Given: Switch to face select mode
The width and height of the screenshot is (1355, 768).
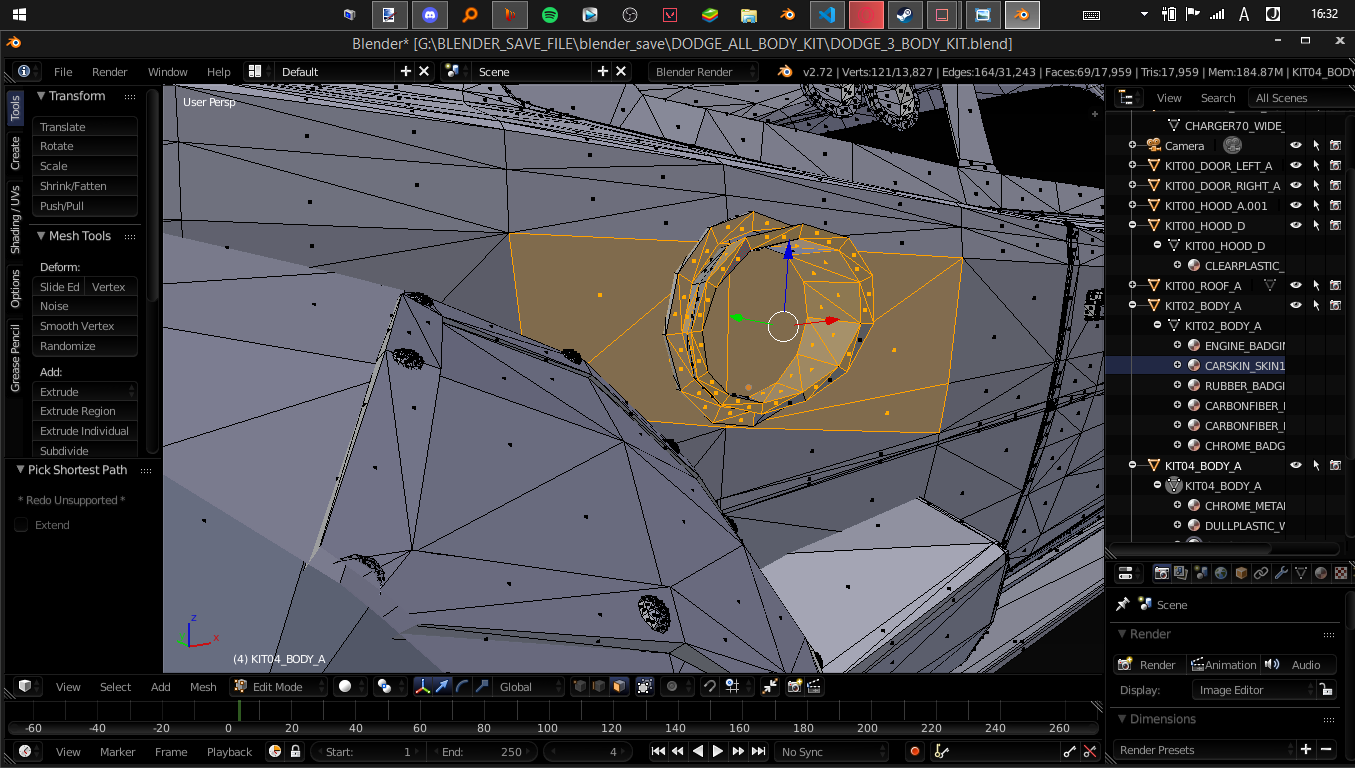Looking at the screenshot, I should point(619,687).
